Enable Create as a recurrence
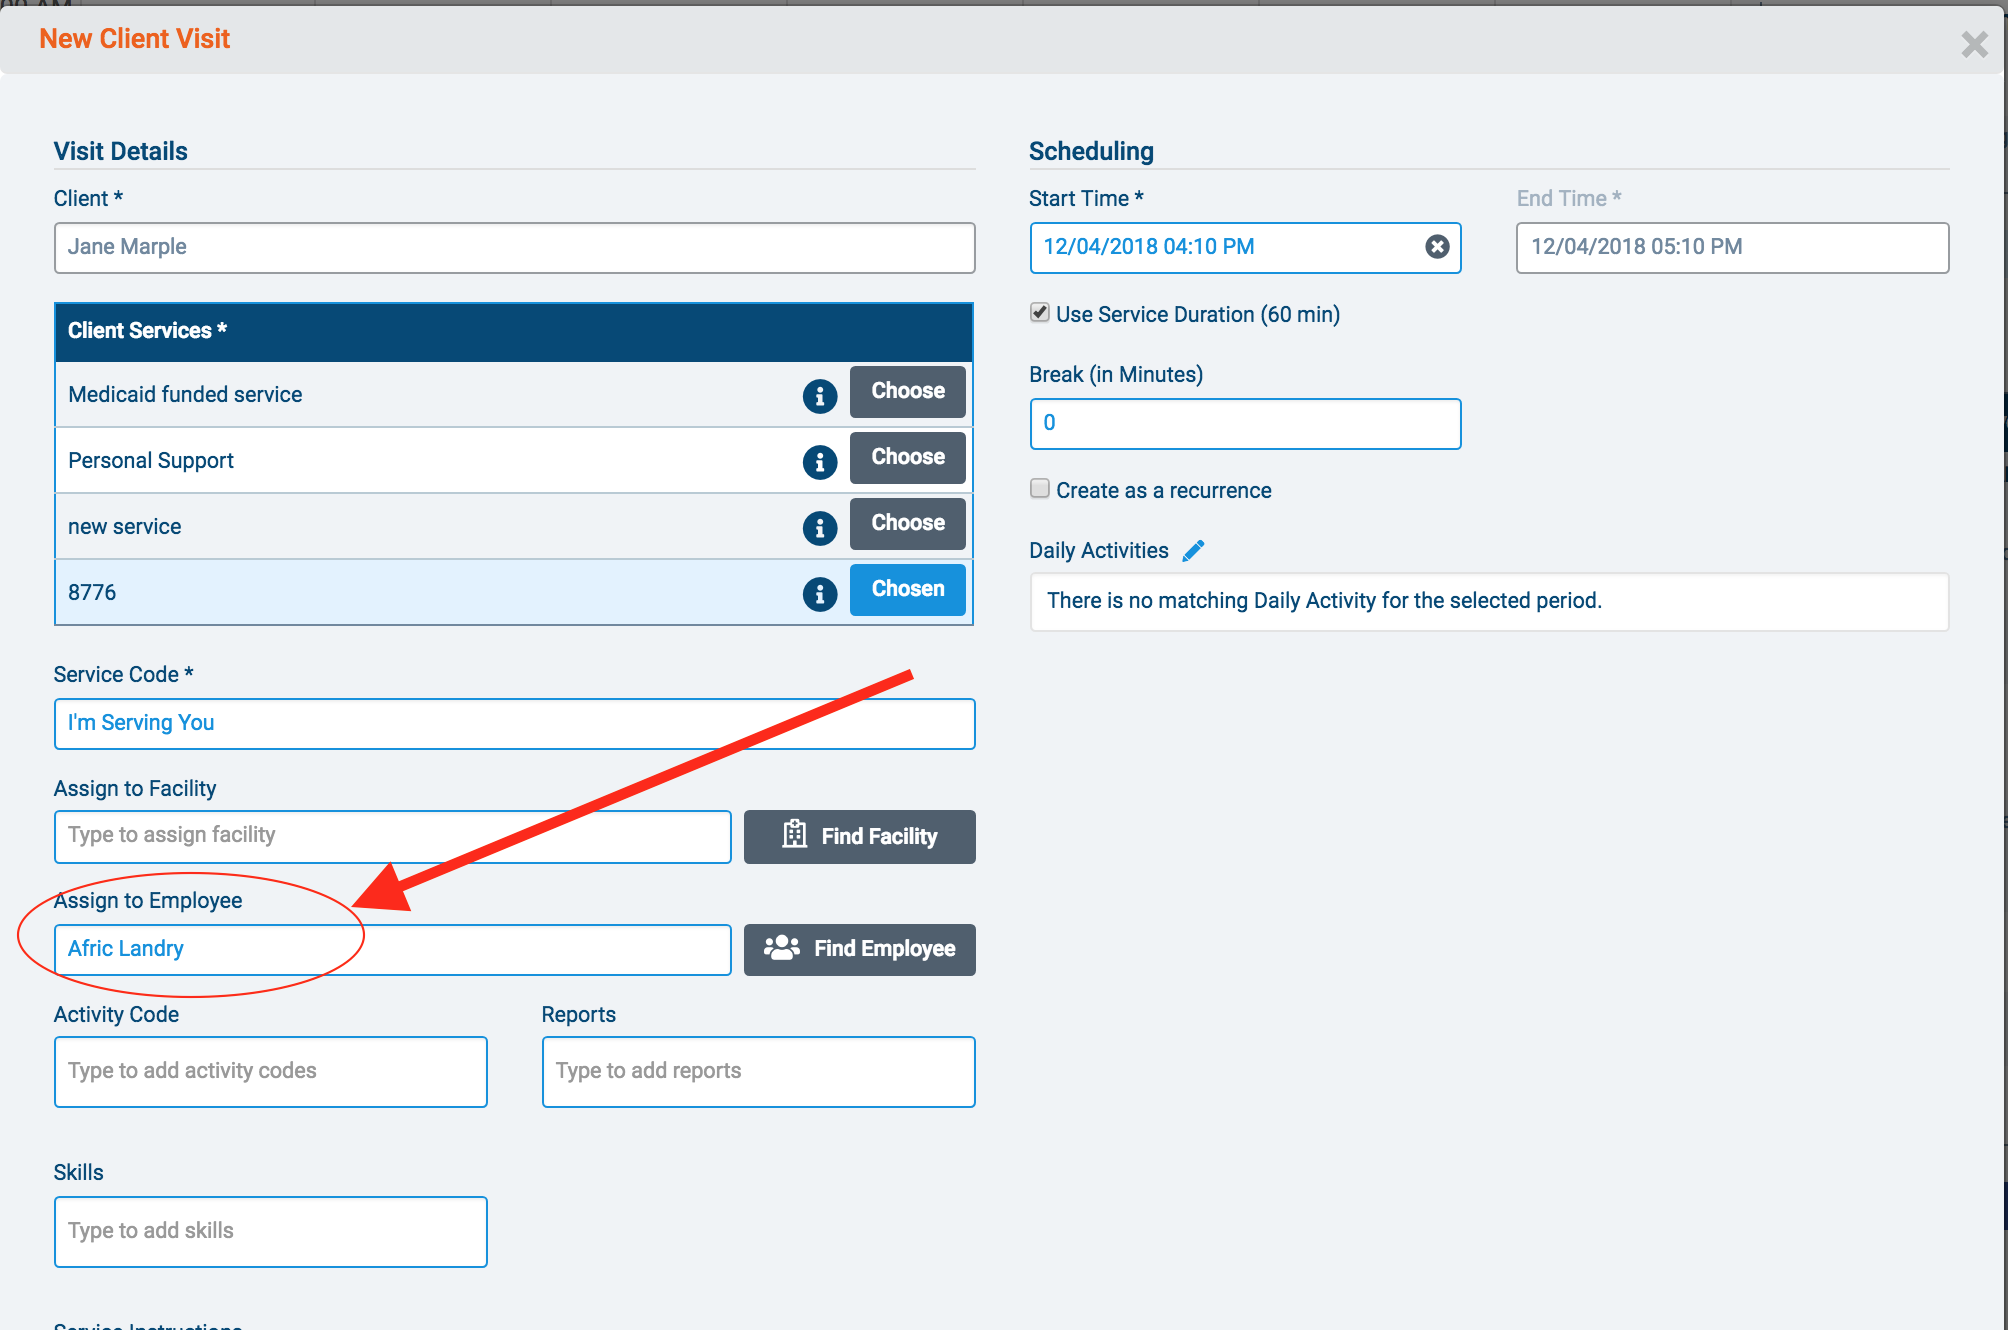The width and height of the screenshot is (2008, 1330). pos(1040,489)
